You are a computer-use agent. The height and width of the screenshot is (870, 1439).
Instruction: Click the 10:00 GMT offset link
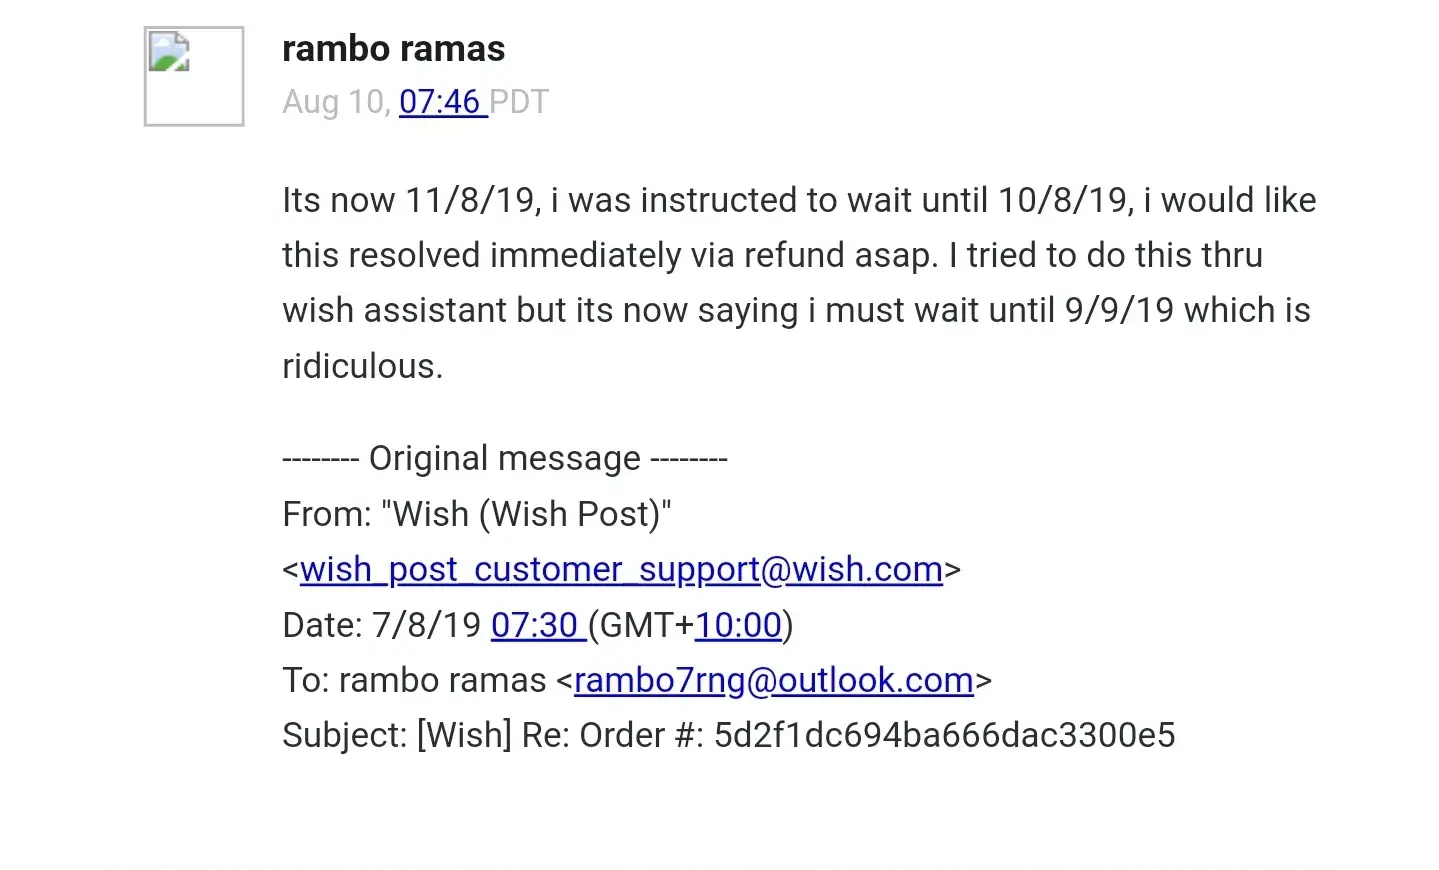[738, 625]
